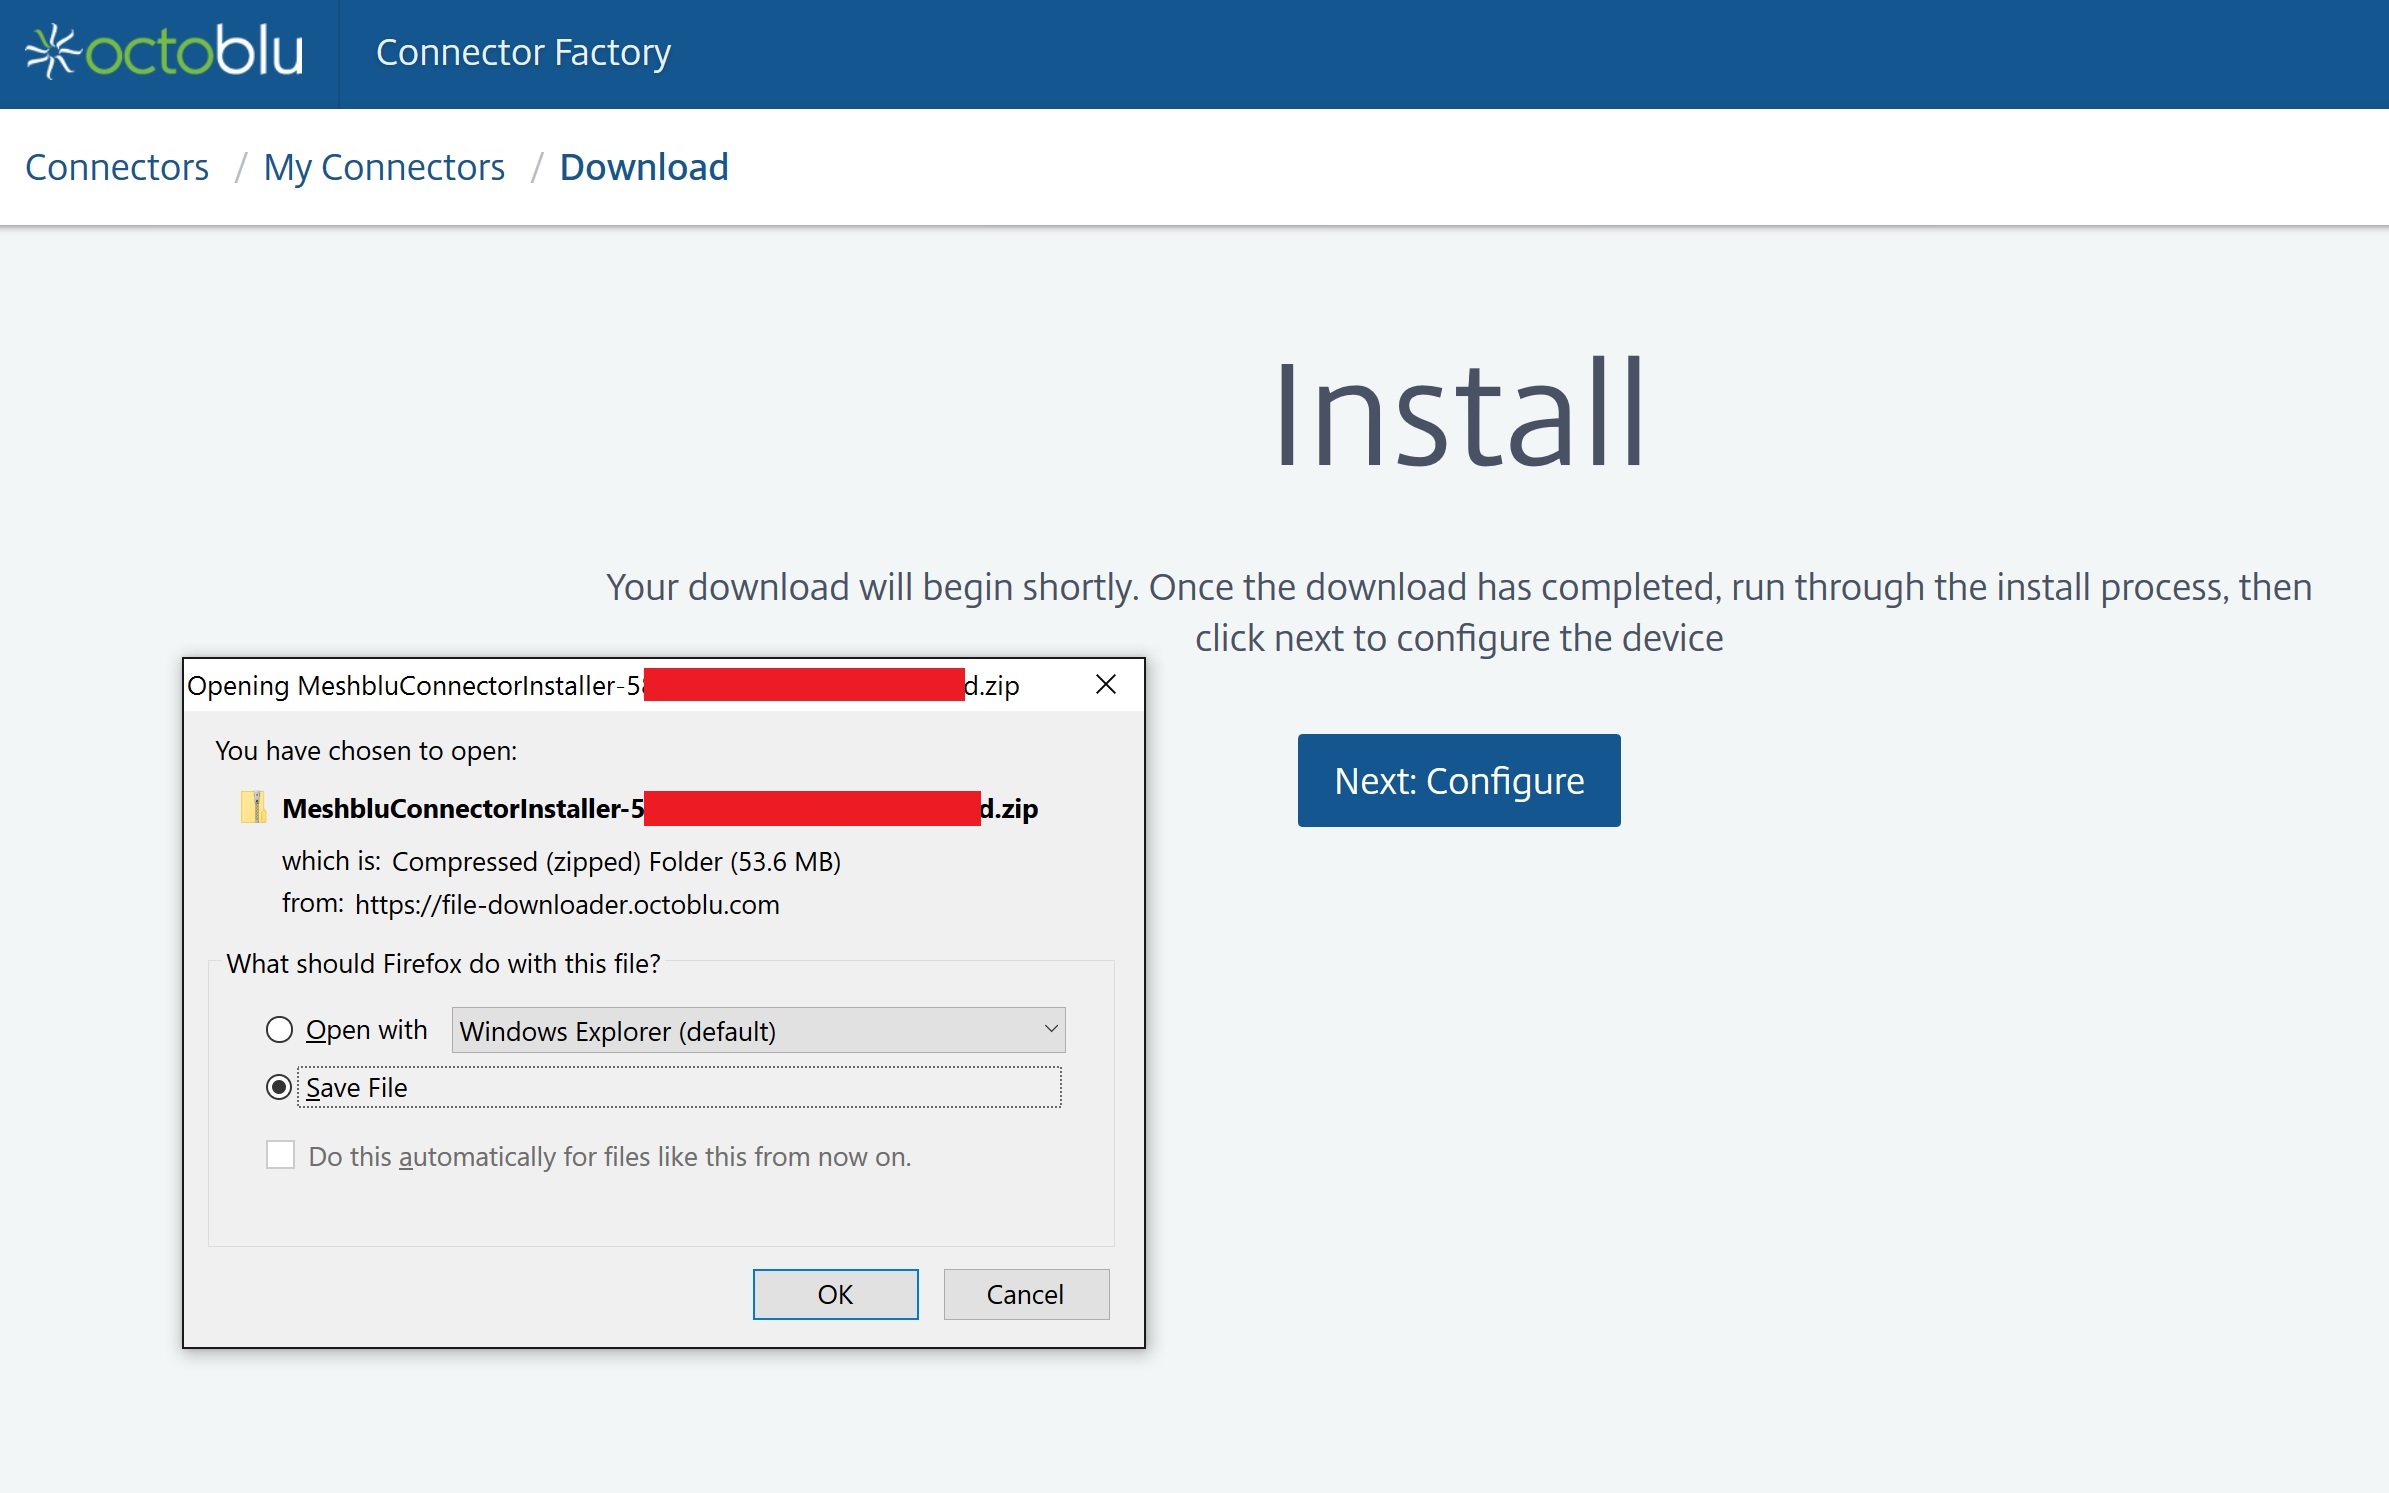Click the Install heading

point(1458,414)
